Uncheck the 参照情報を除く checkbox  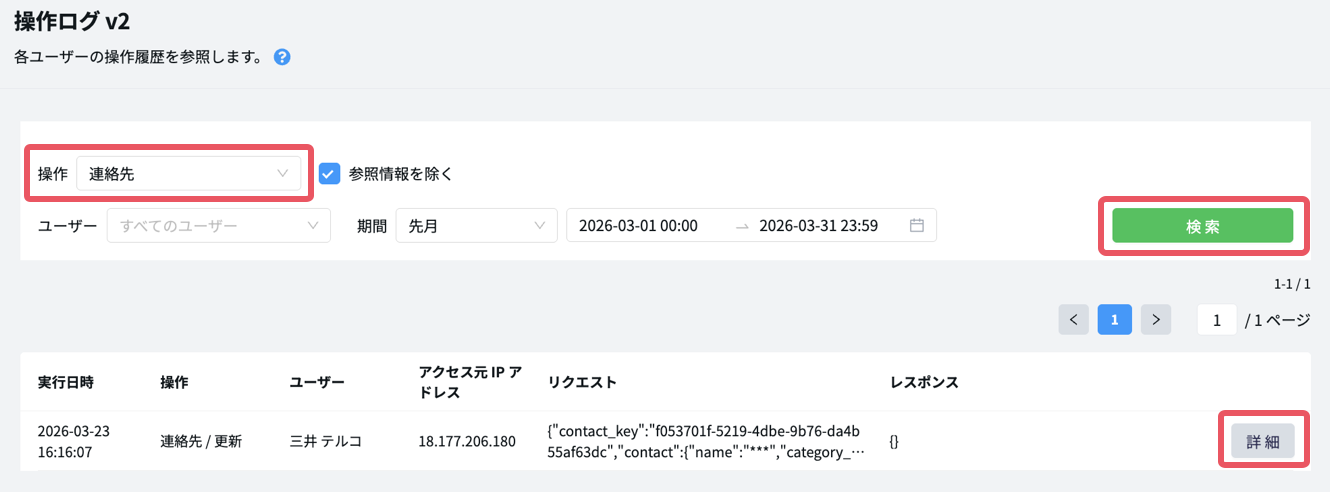coord(330,174)
